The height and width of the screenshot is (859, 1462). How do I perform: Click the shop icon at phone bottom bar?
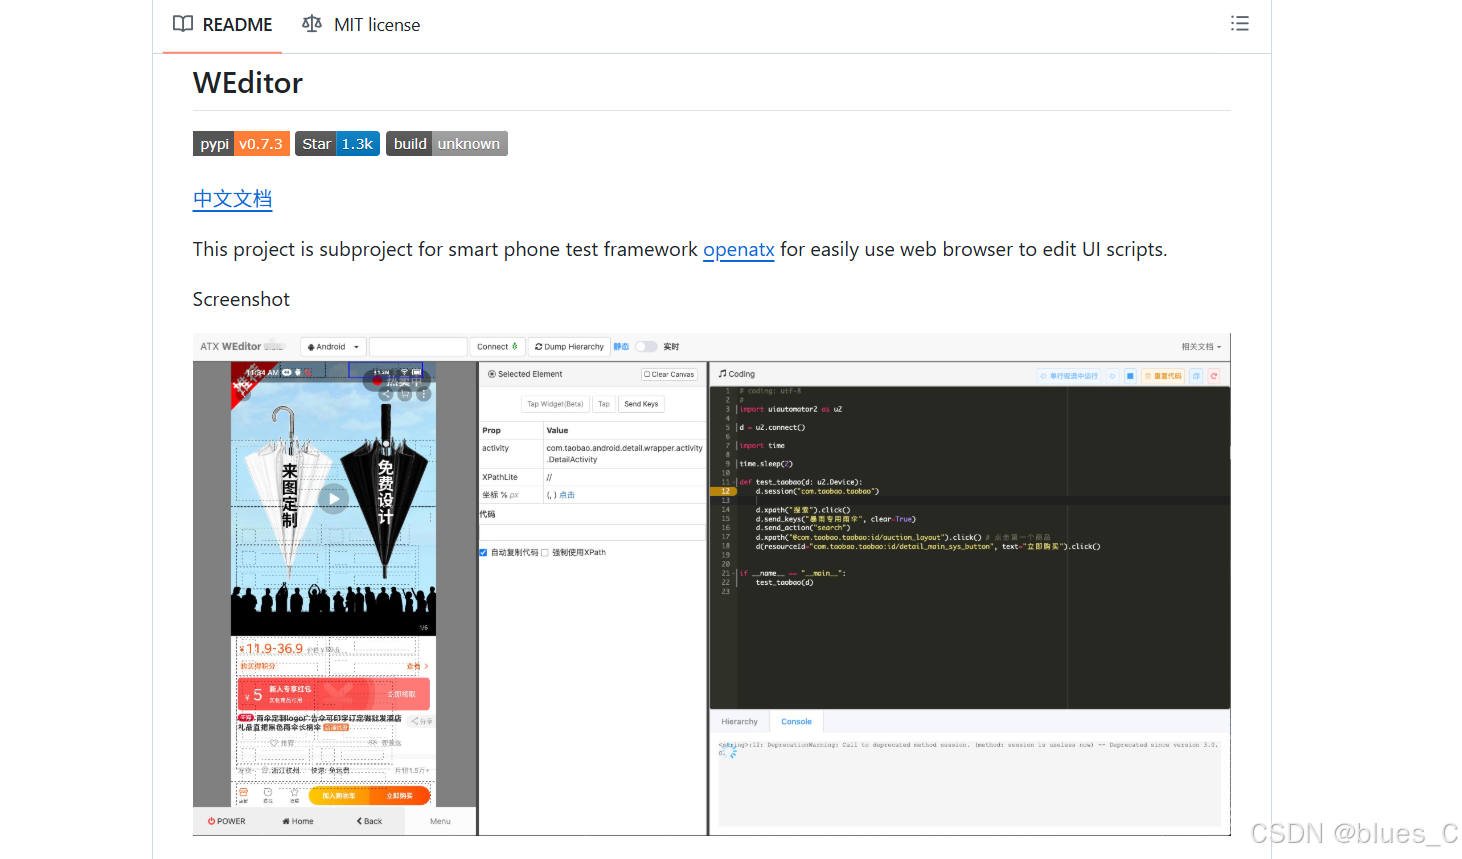pyautogui.click(x=243, y=795)
